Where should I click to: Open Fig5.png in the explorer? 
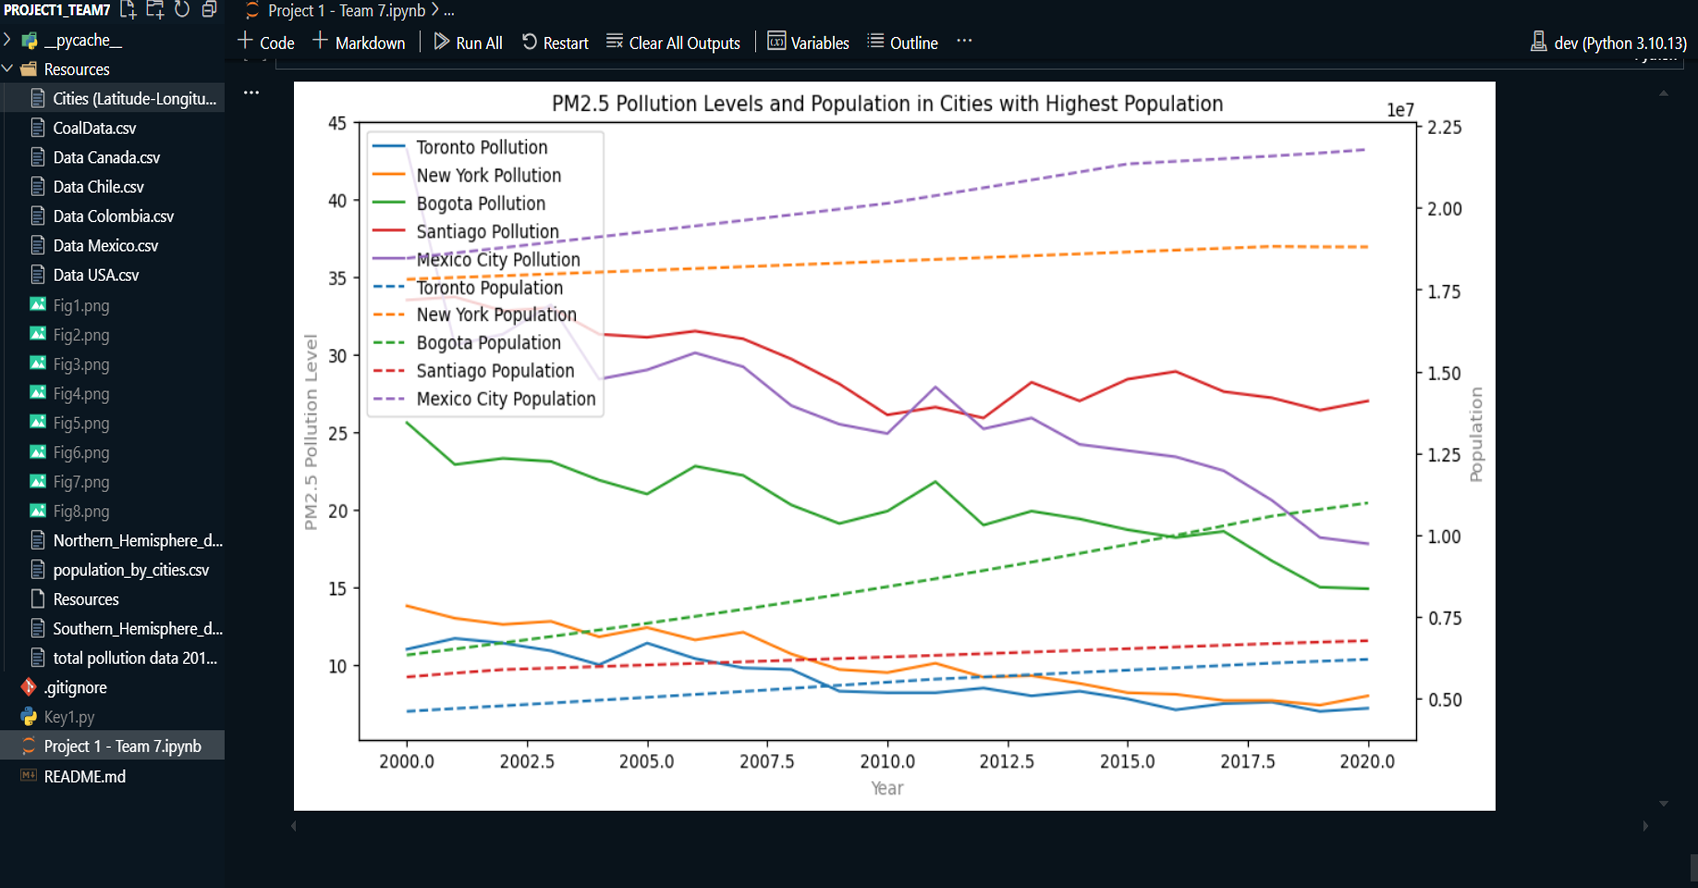81,423
